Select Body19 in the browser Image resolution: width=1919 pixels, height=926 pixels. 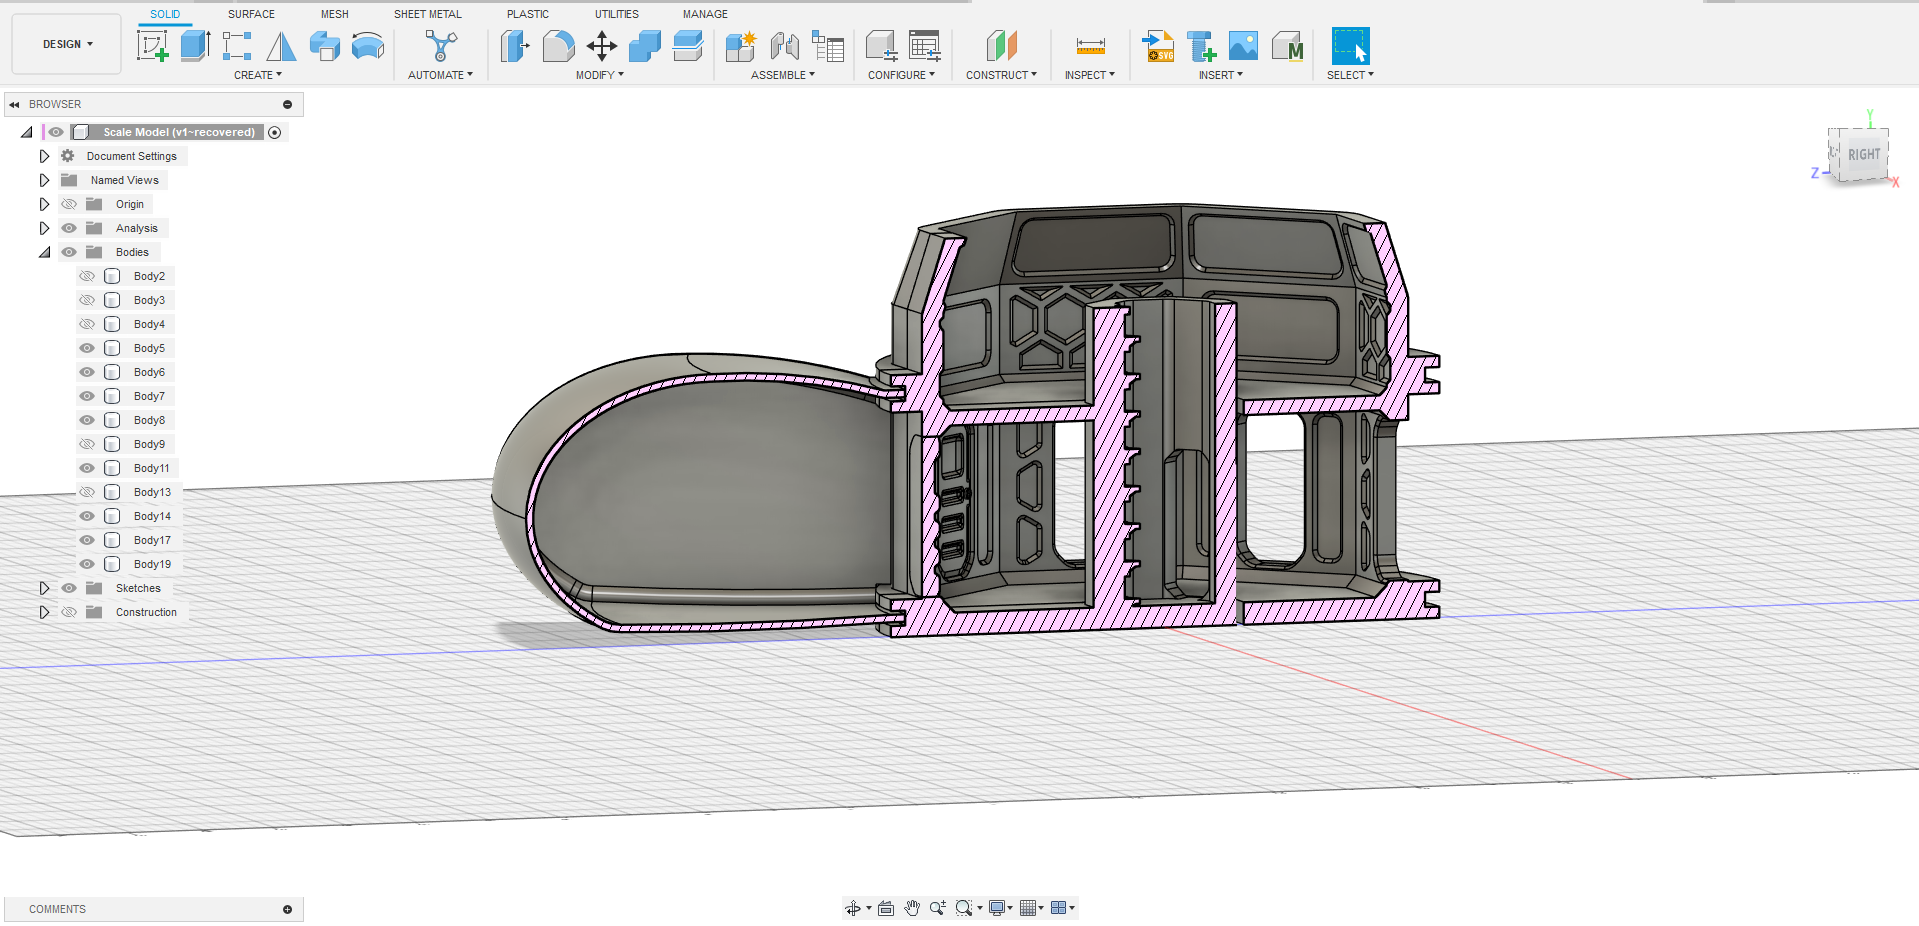[x=152, y=564]
